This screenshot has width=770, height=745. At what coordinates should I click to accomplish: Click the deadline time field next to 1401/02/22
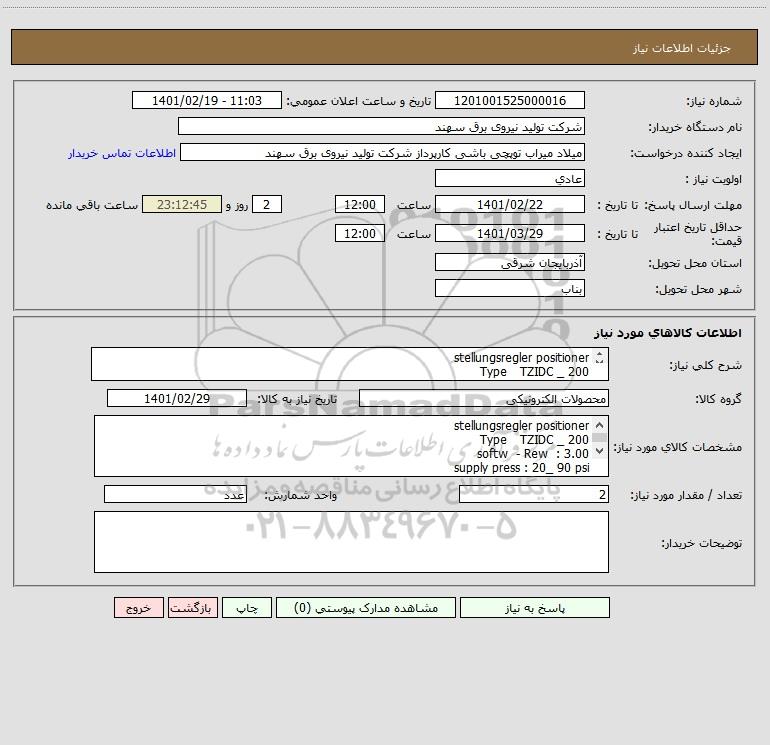point(359,204)
